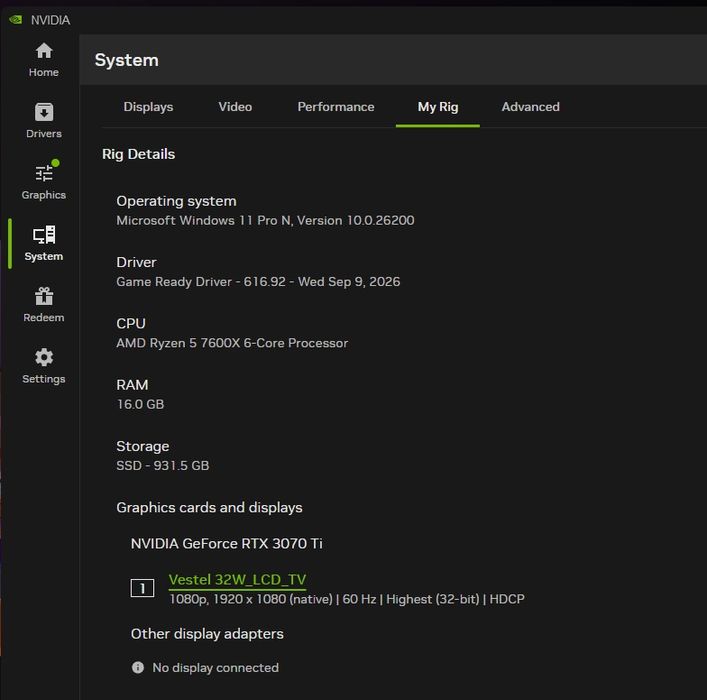Viewport: 707px width, 700px height.
Task: Click the 1080p, 1920 x 1080 display details
Action: point(347,599)
